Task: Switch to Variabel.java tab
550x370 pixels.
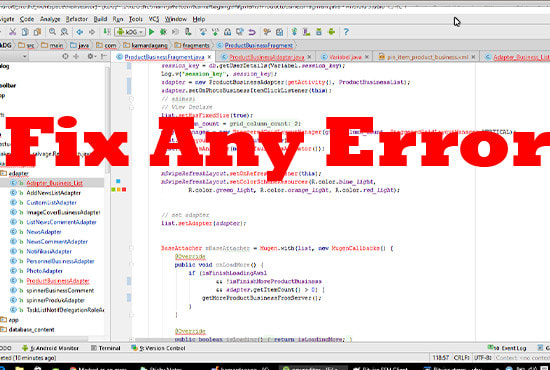Action: click(341, 57)
